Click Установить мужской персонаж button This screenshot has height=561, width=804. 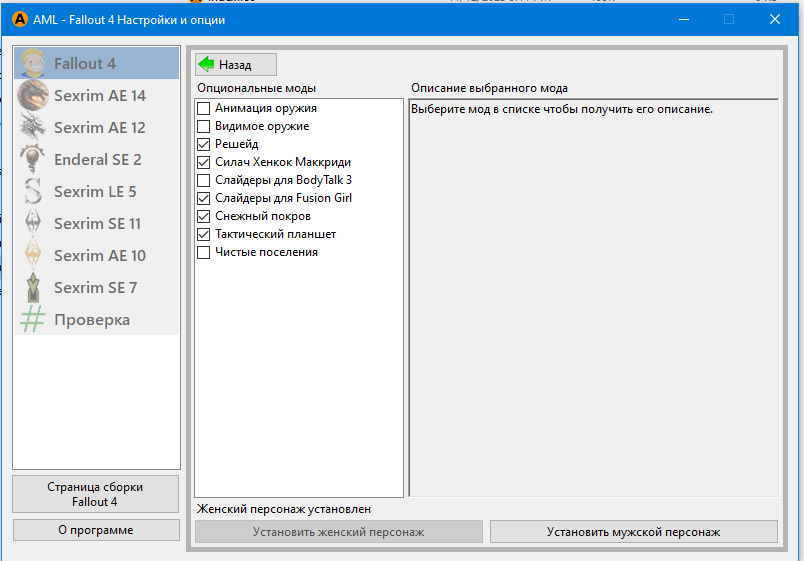pyautogui.click(x=633, y=532)
